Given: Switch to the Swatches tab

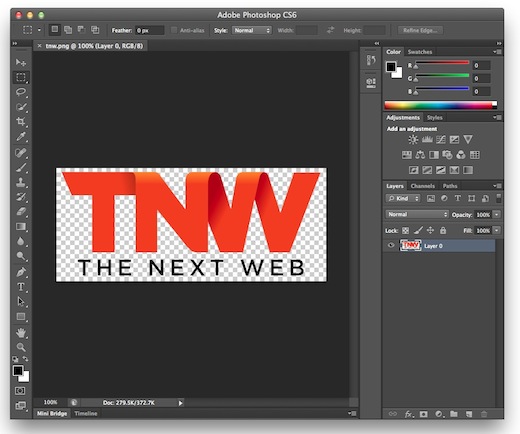Looking at the screenshot, I should click(x=420, y=52).
